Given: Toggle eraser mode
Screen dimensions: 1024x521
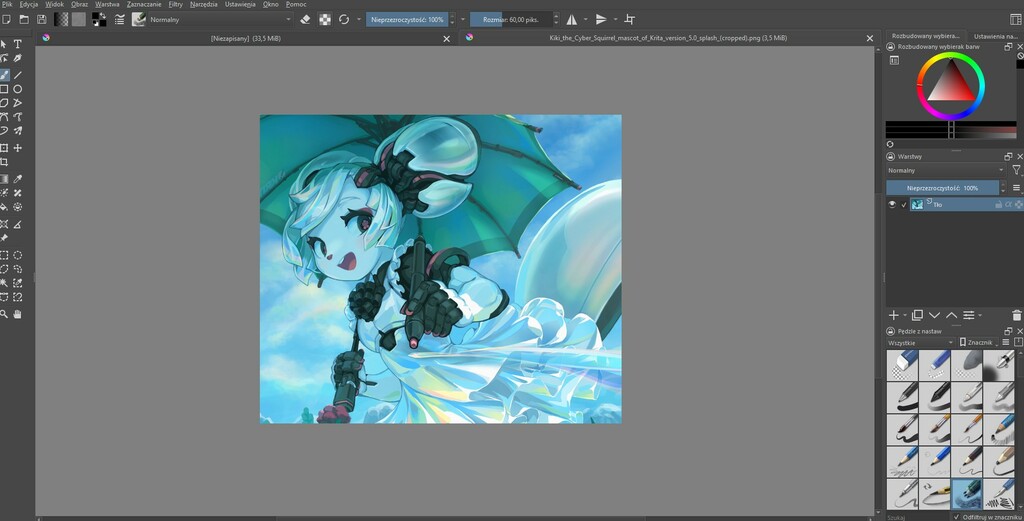Looking at the screenshot, I should pos(305,20).
